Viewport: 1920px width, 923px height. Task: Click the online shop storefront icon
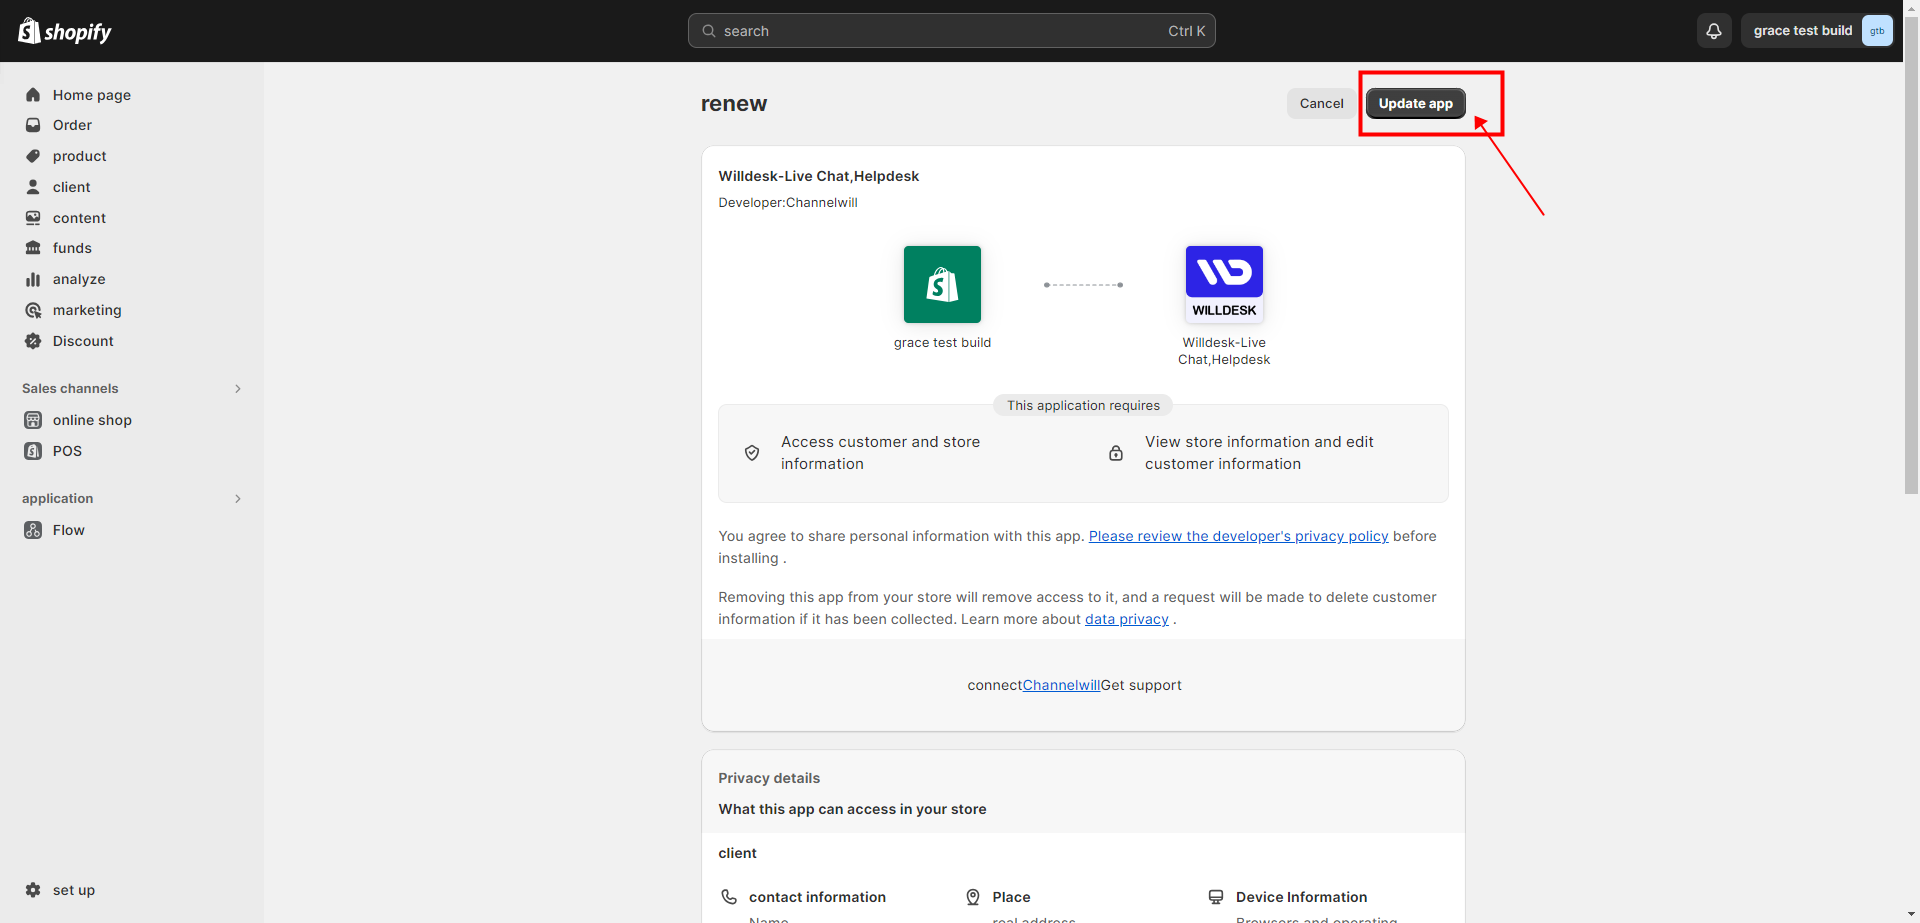coord(33,420)
